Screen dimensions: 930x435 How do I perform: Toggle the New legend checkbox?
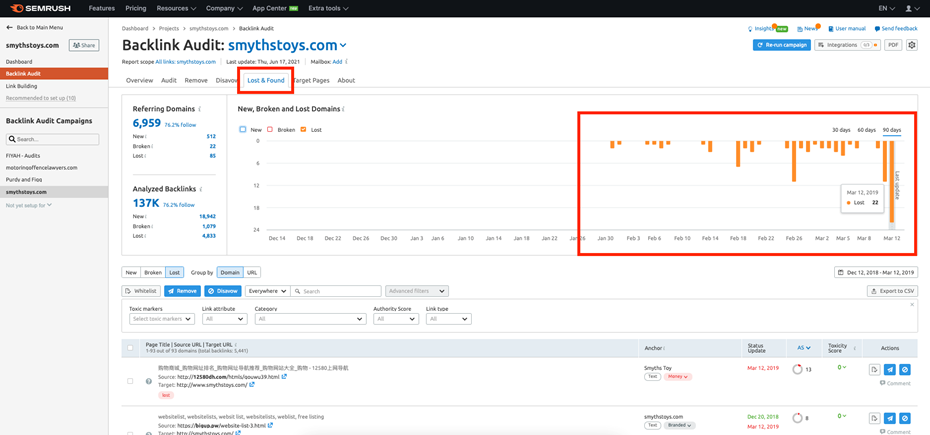pos(243,129)
